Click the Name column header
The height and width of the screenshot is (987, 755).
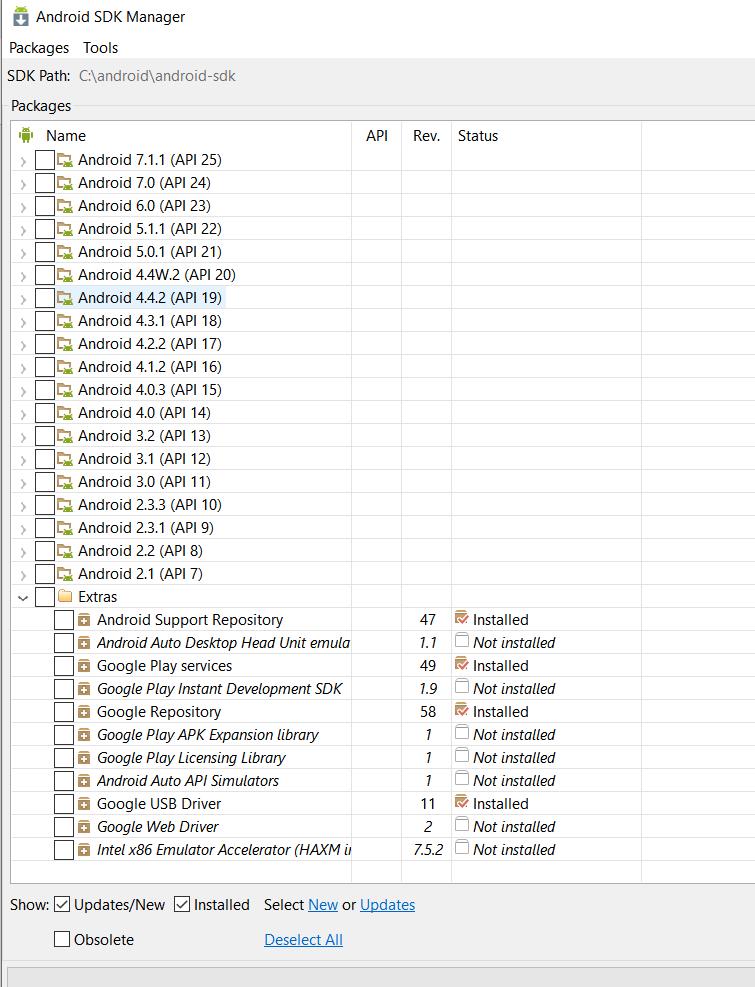pyautogui.click(x=65, y=136)
